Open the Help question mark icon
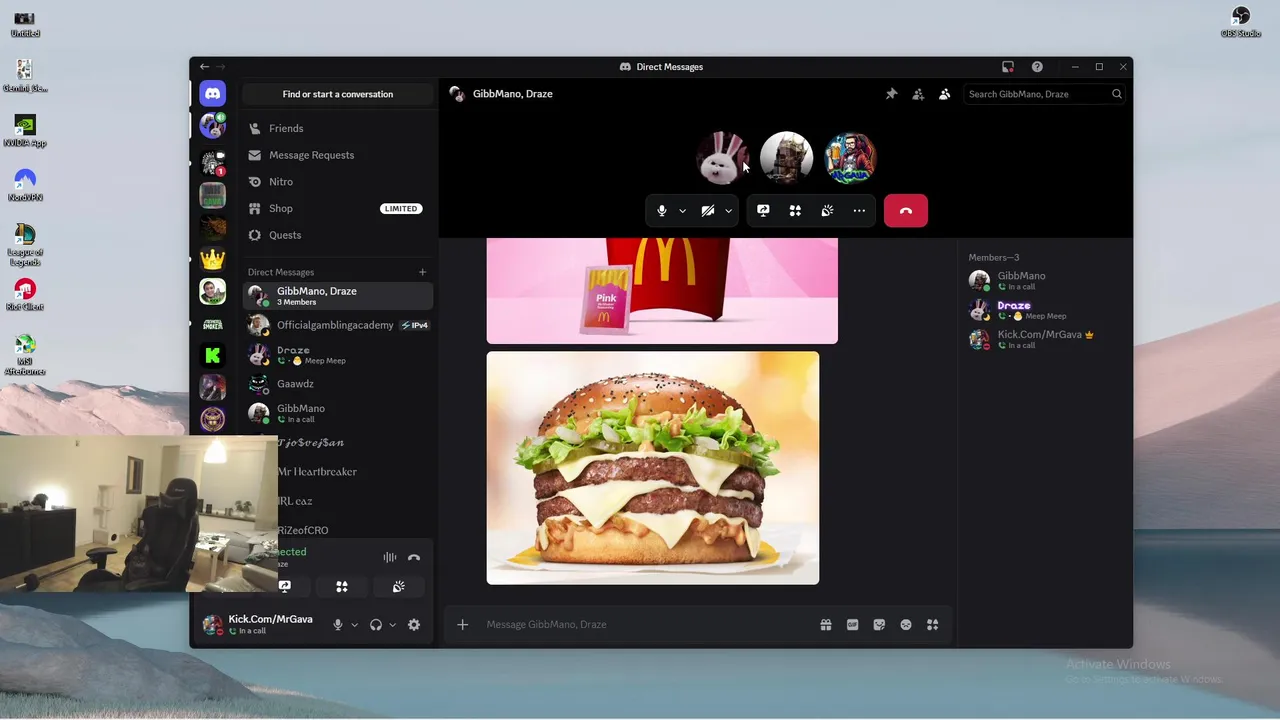Image resolution: width=1280 pixels, height=720 pixels. (x=1037, y=67)
